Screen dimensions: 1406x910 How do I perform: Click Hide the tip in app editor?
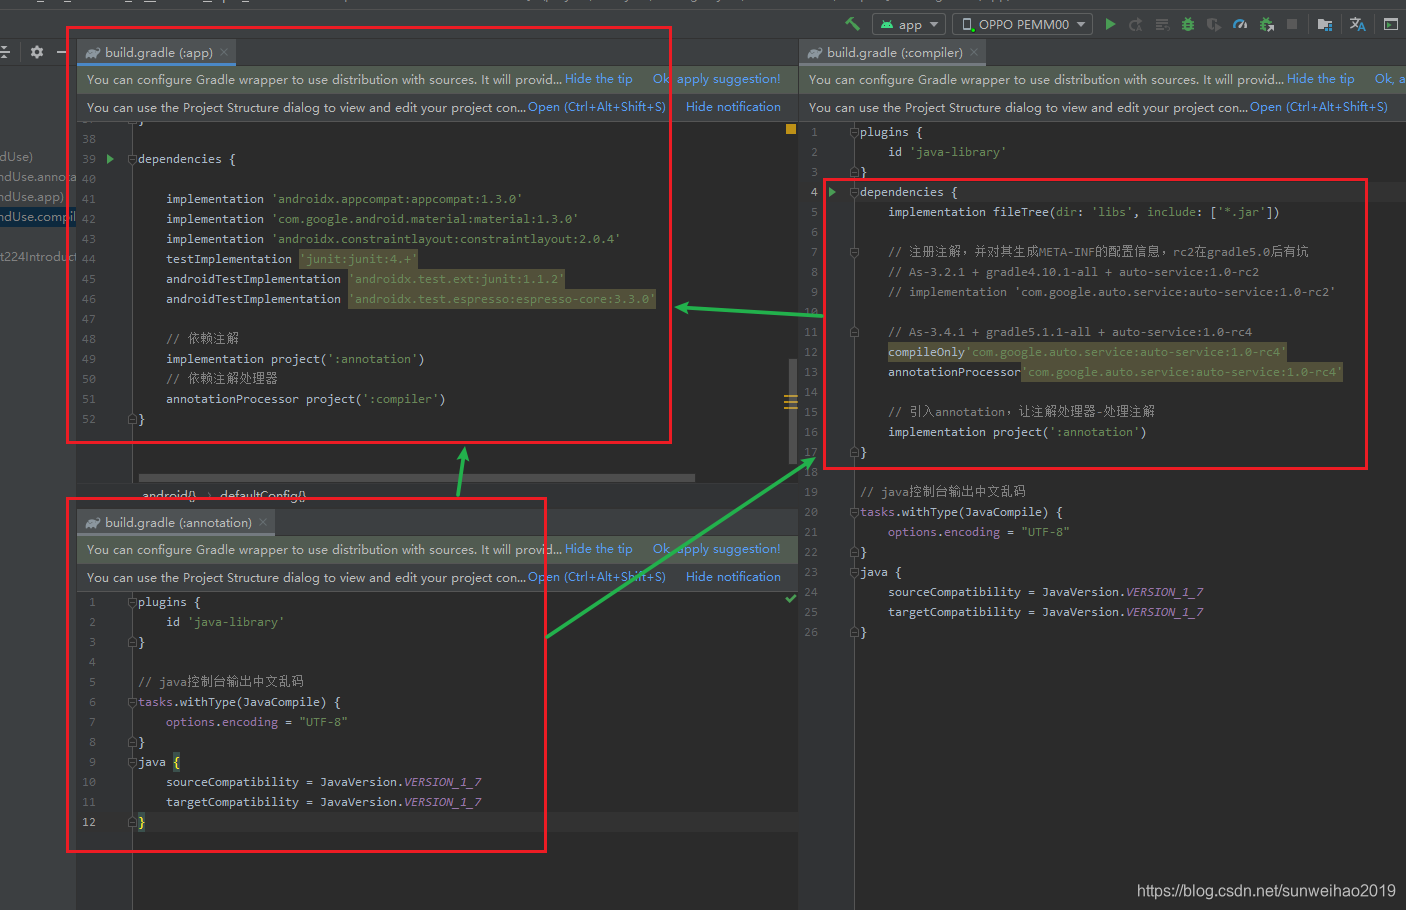coord(599,79)
